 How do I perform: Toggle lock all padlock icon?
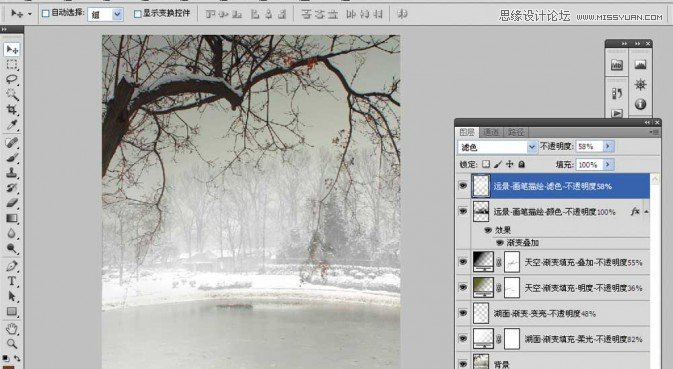(521, 164)
